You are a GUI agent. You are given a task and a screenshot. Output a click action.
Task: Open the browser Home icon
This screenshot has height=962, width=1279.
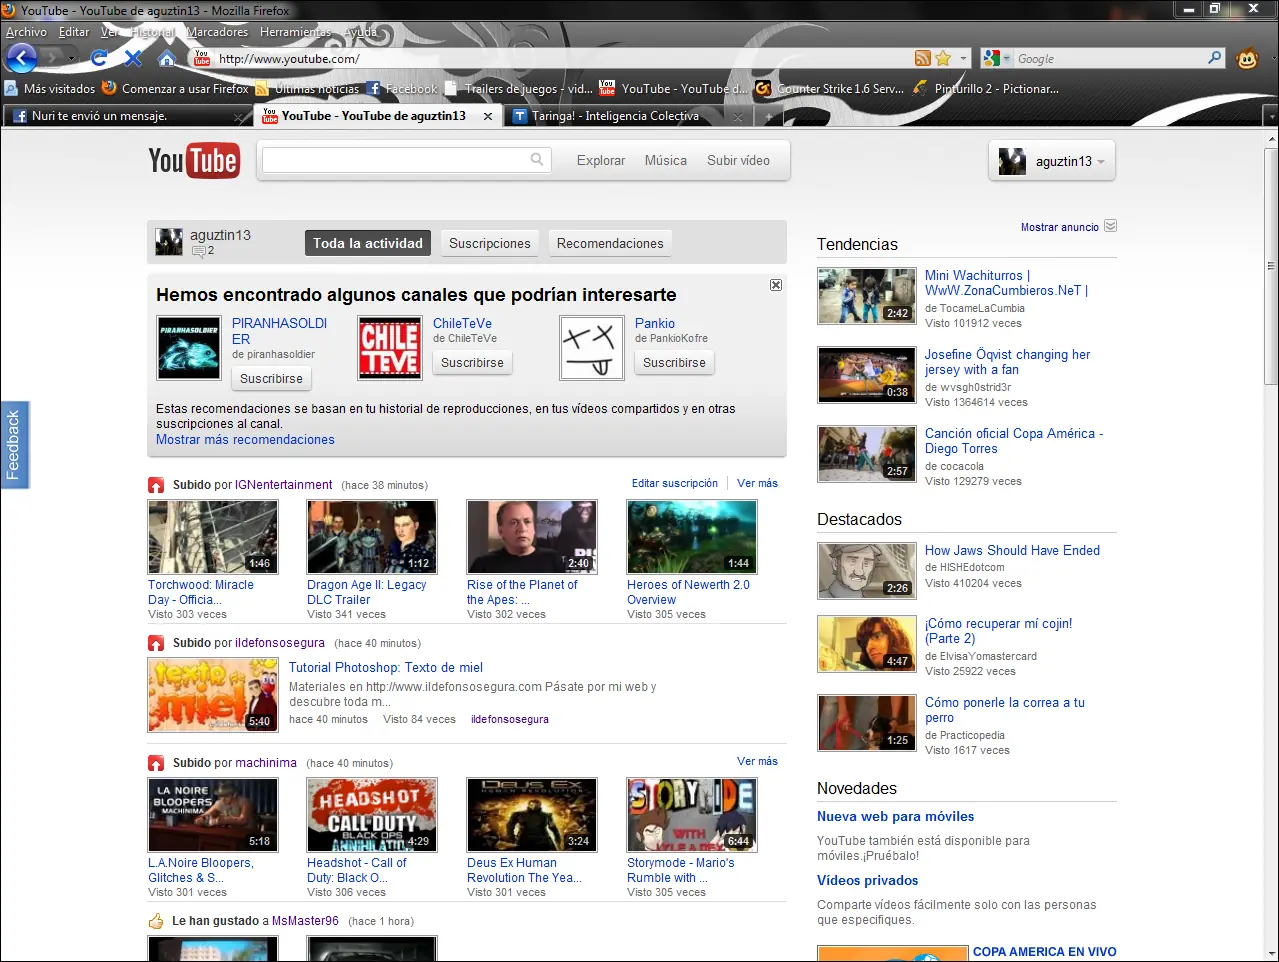[x=167, y=58]
